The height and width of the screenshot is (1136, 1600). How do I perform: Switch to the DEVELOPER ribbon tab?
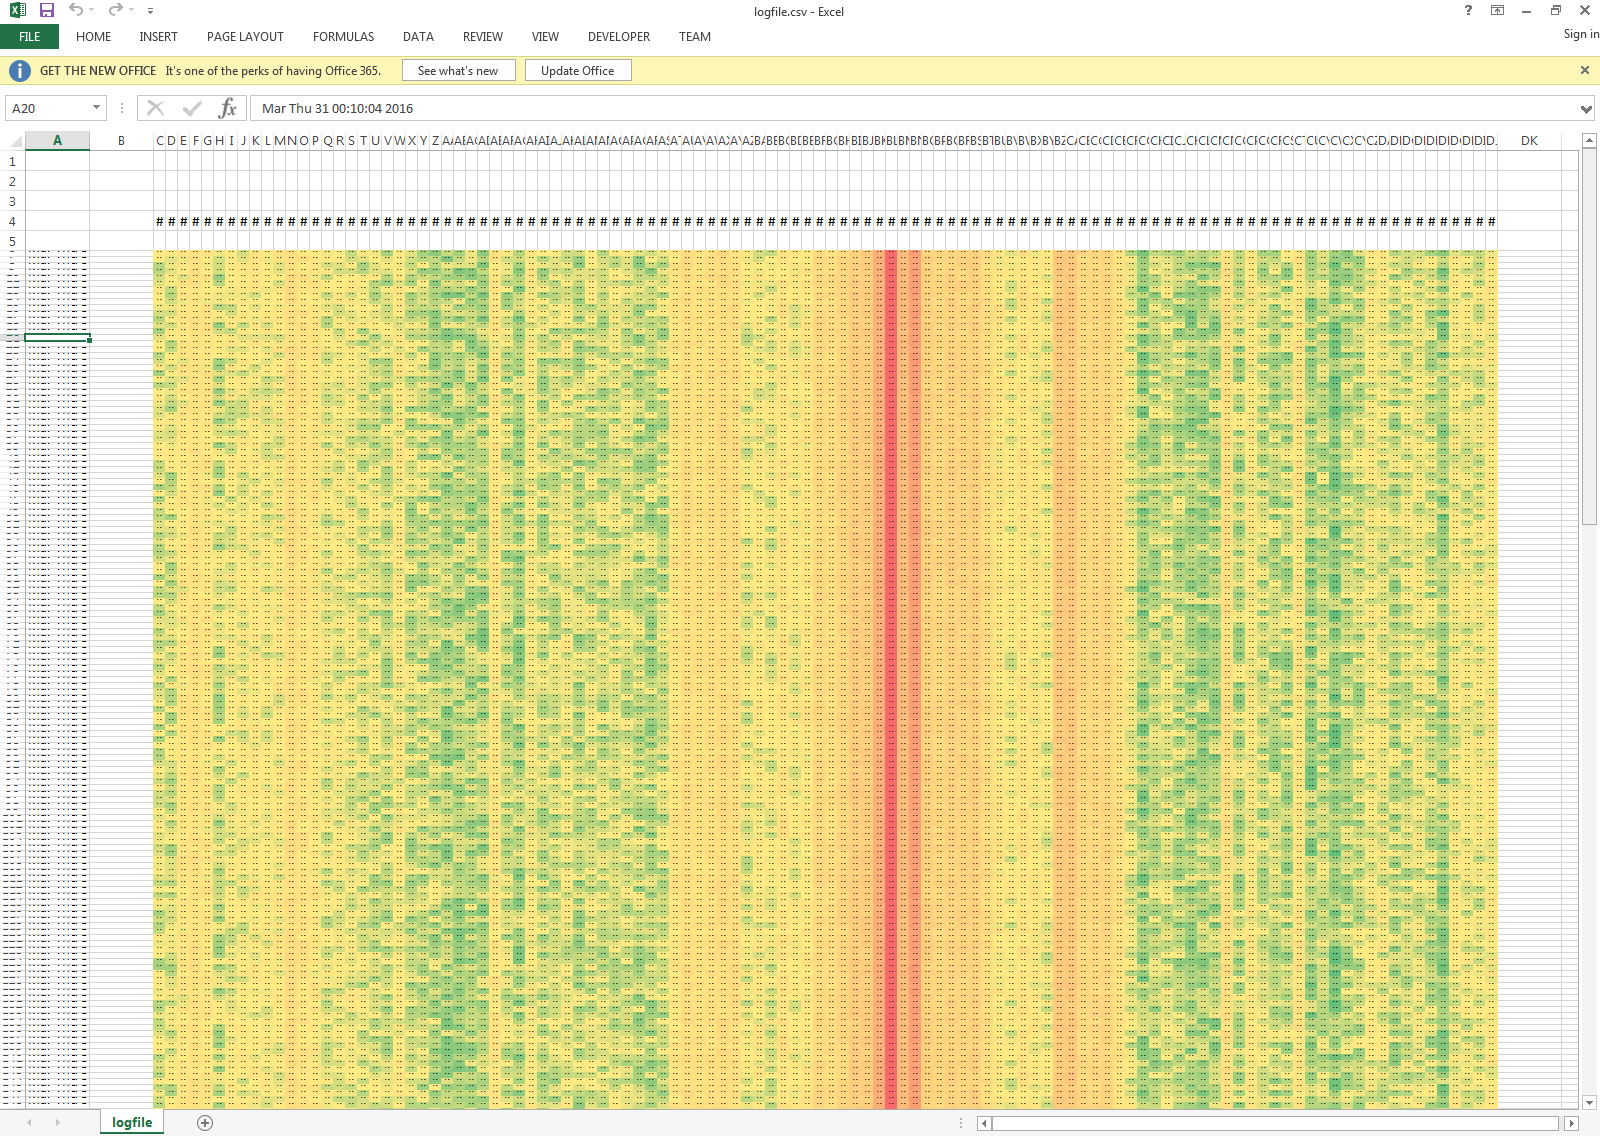(618, 37)
